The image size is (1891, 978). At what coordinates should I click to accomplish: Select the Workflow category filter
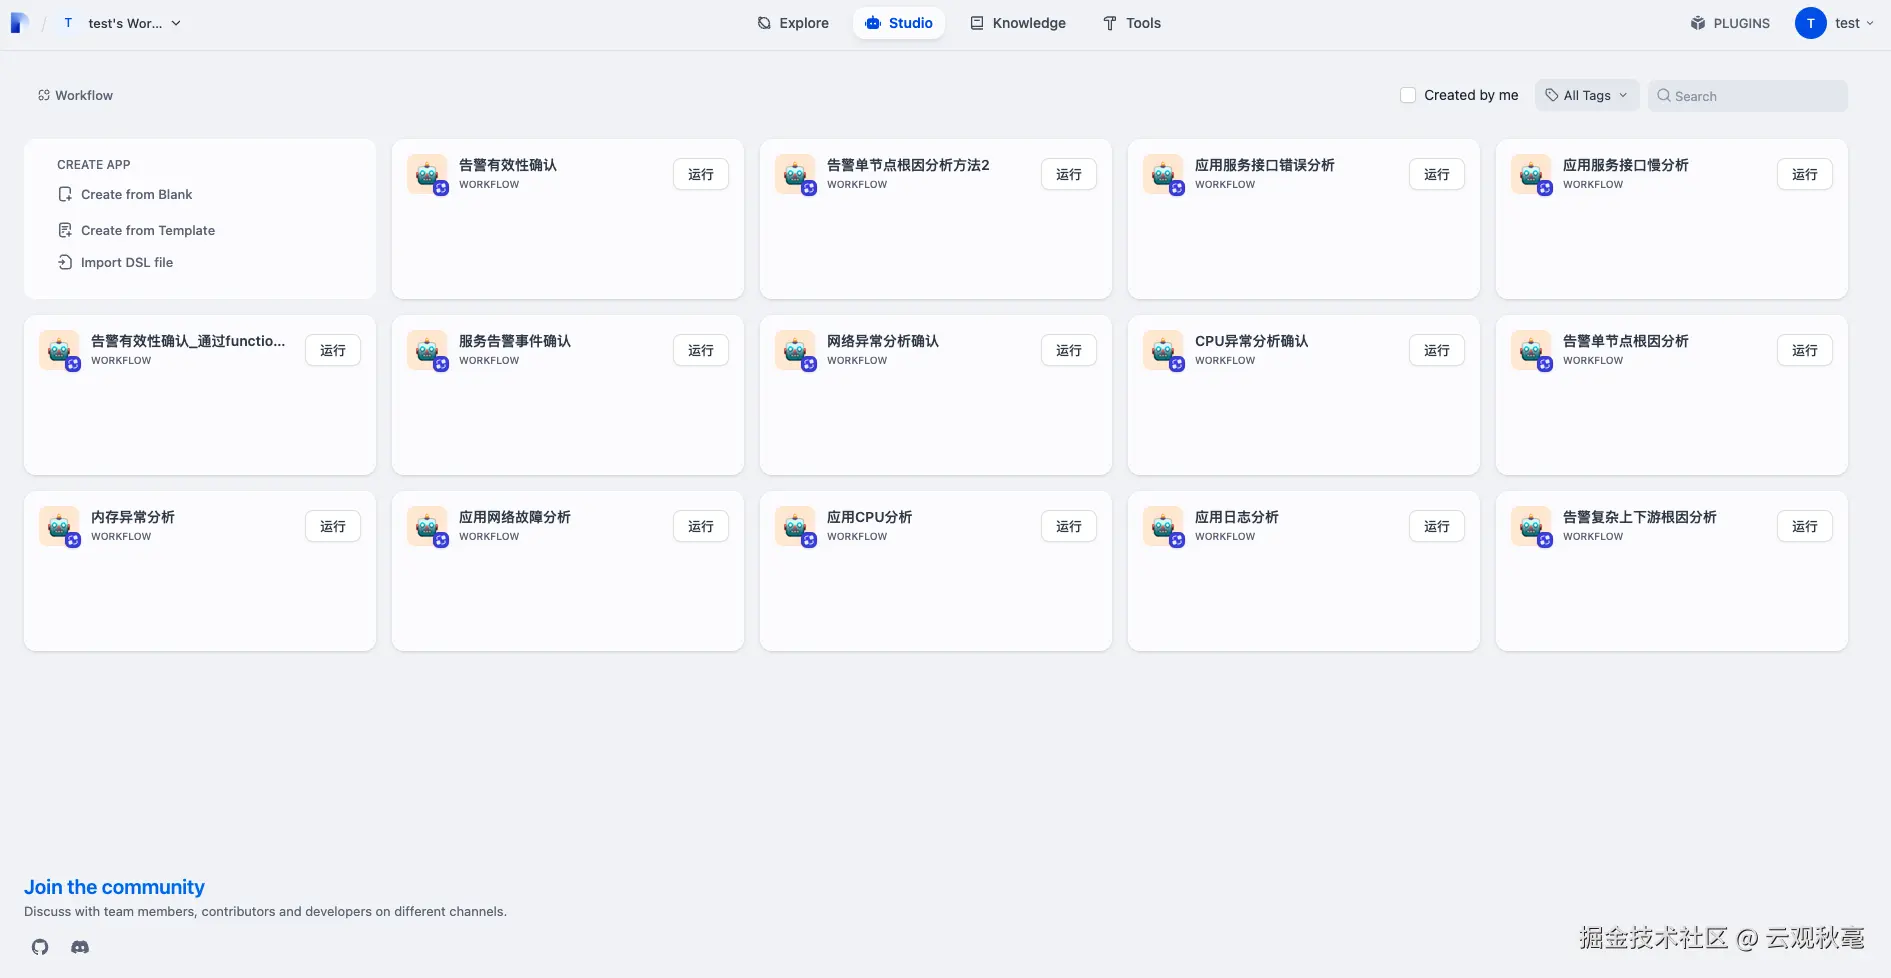point(76,95)
